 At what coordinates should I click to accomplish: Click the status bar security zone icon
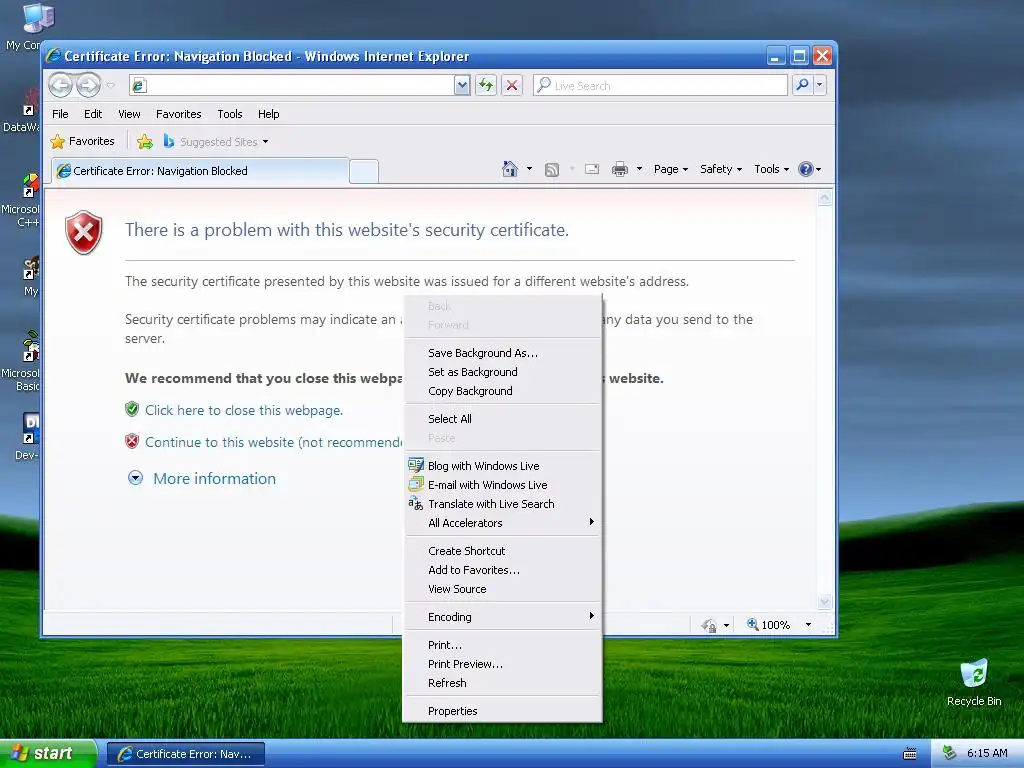(709, 626)
